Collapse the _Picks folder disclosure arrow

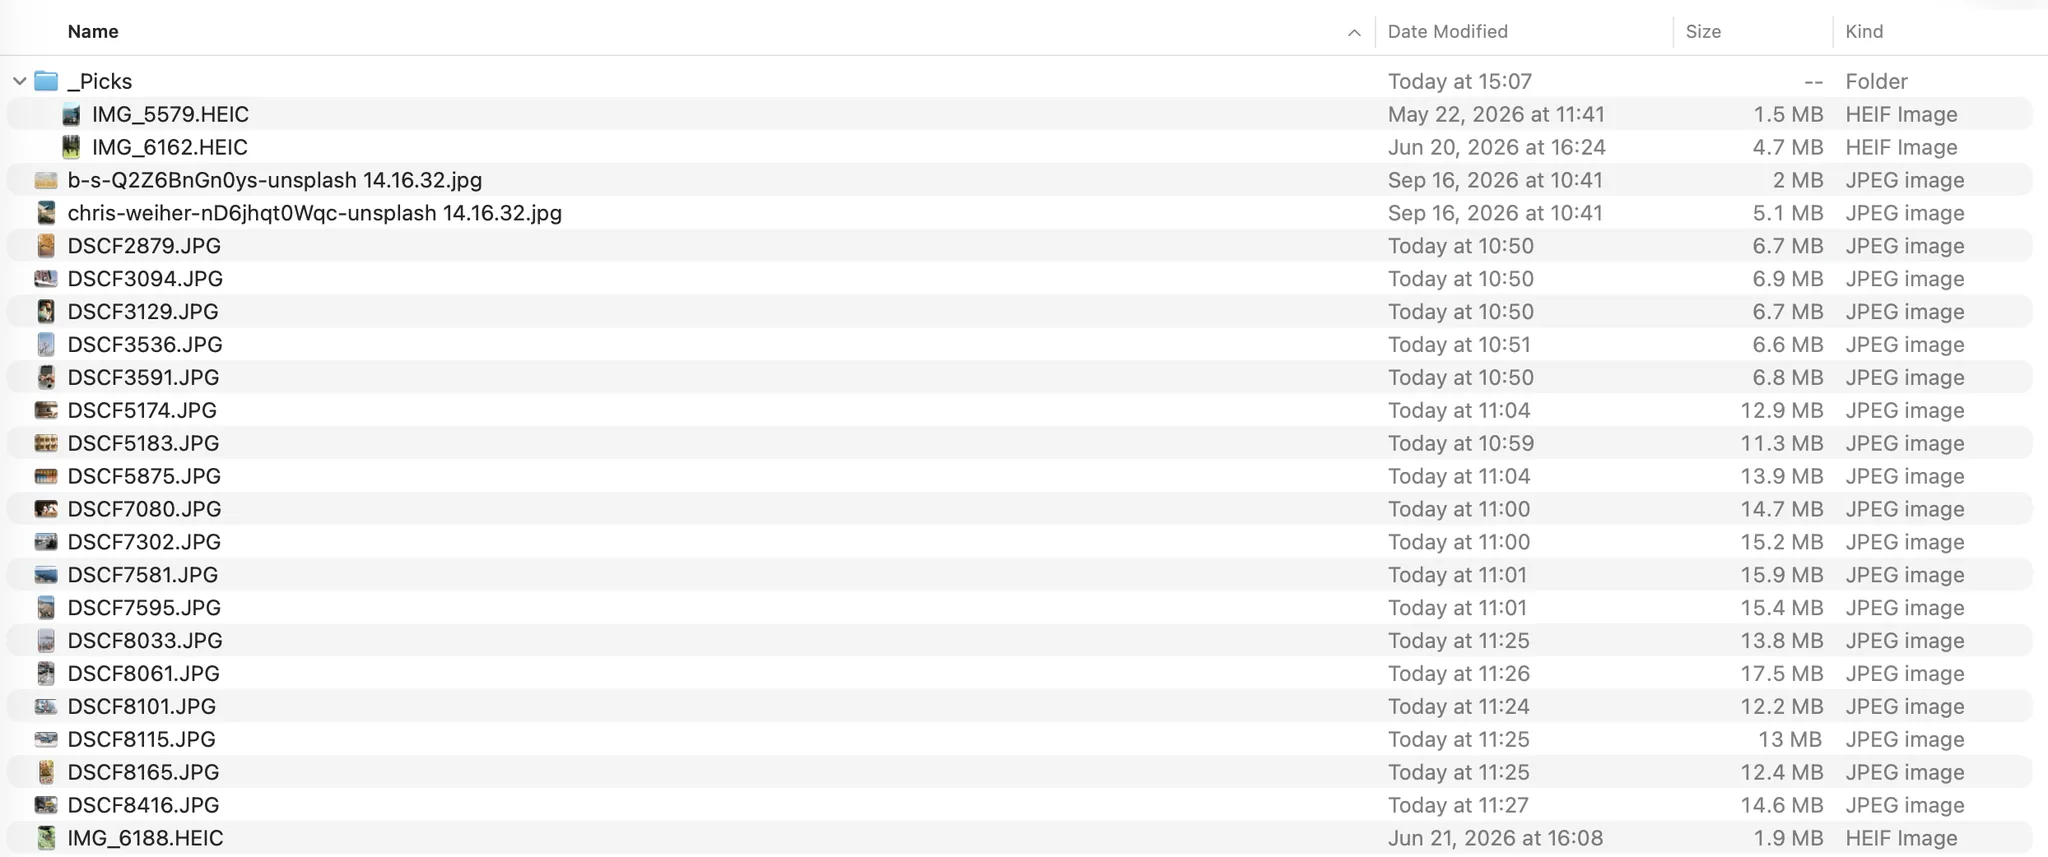click(x=19, y=81)
